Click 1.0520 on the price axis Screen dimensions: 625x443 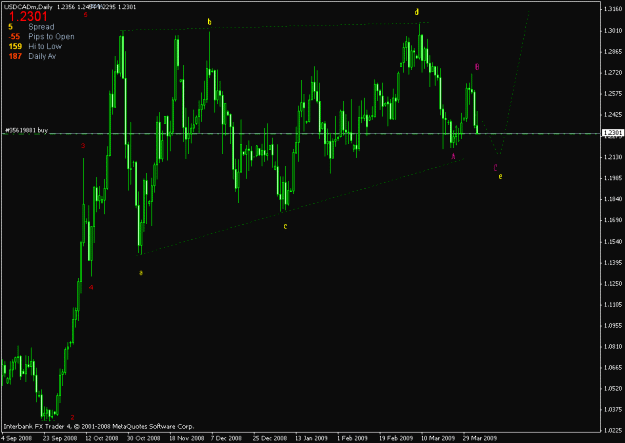613,388
